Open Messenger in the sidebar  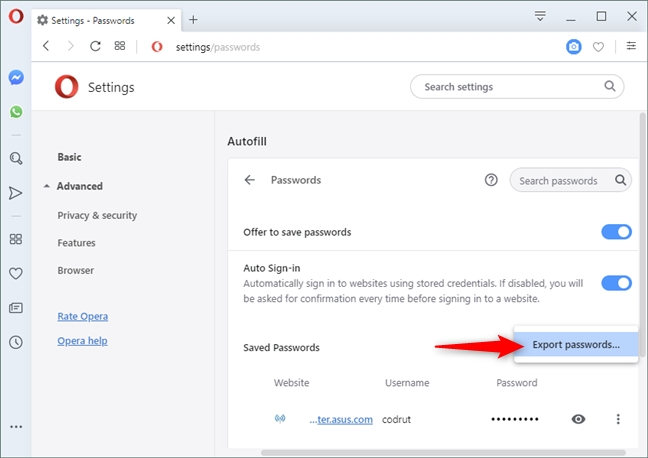pyautogui.click(x=16, y=77)
